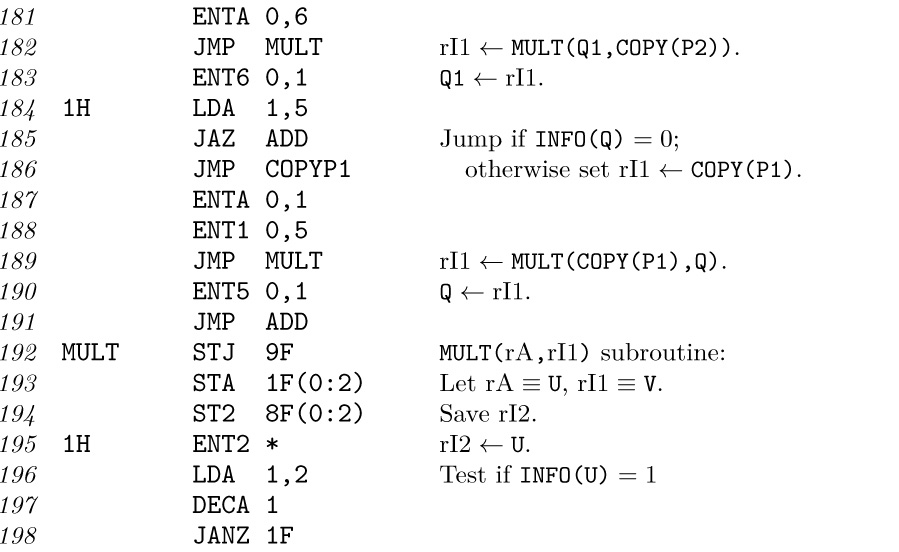Image resolution: width=899 pixels, height=552 pixels.
Task: Select the COPYP1 operand on line 186
Action: 308,169
